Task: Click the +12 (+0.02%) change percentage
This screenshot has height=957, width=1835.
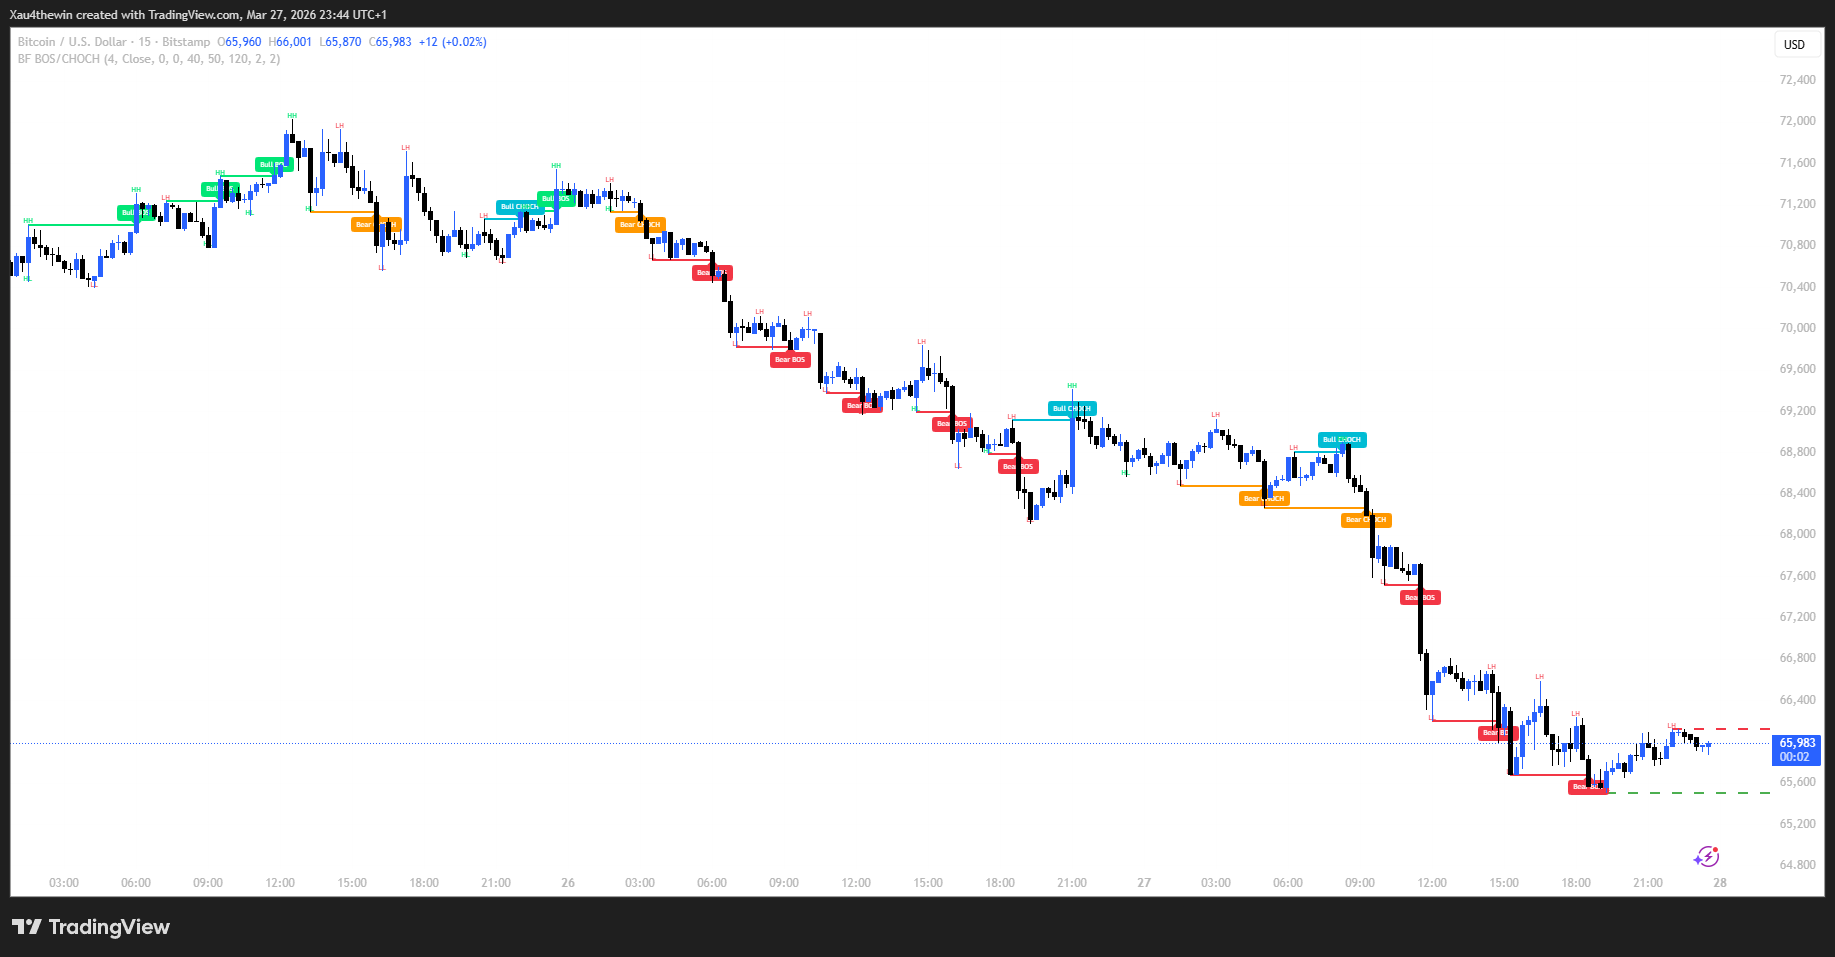Action: 457,41
